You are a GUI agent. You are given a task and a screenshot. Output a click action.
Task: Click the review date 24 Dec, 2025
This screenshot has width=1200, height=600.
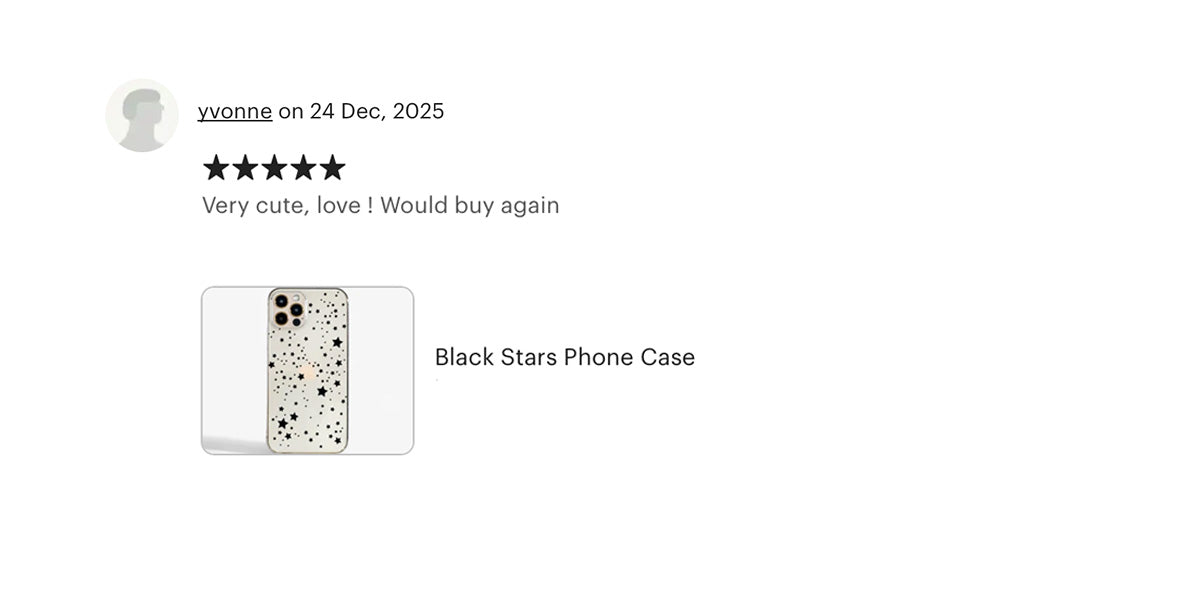[376, 111]
